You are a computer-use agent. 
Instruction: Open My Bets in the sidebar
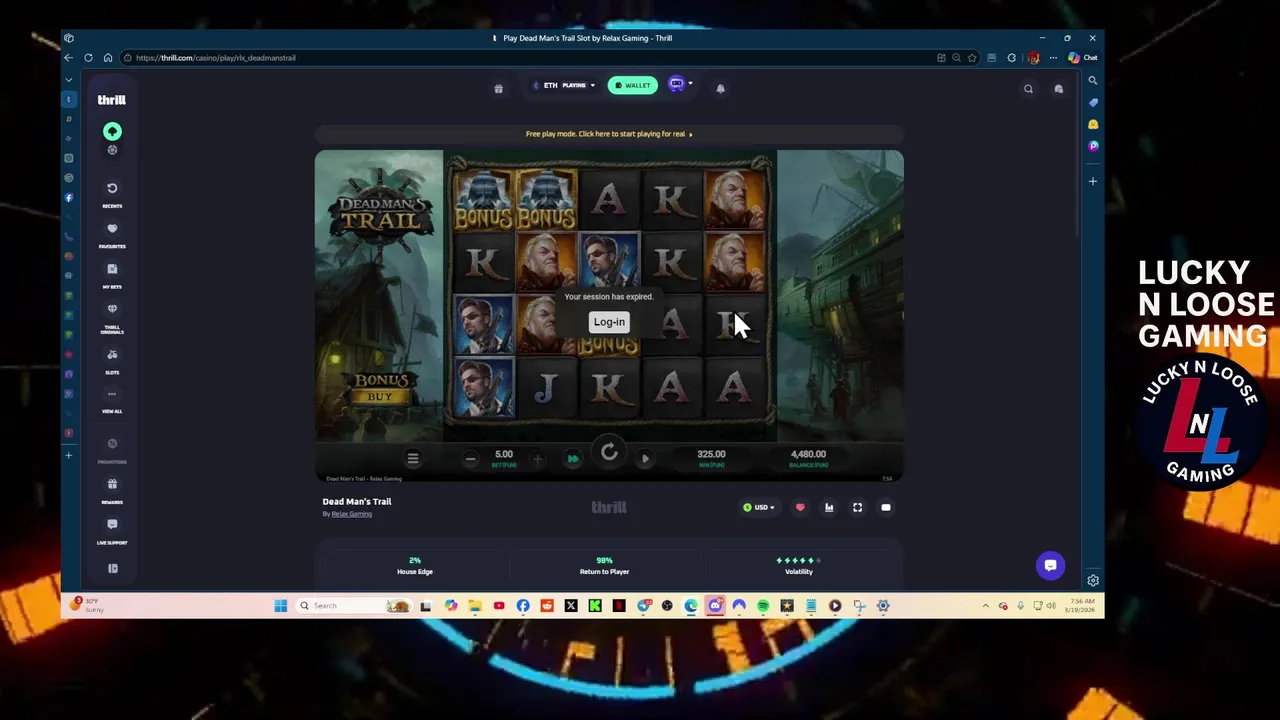[112, 269]
